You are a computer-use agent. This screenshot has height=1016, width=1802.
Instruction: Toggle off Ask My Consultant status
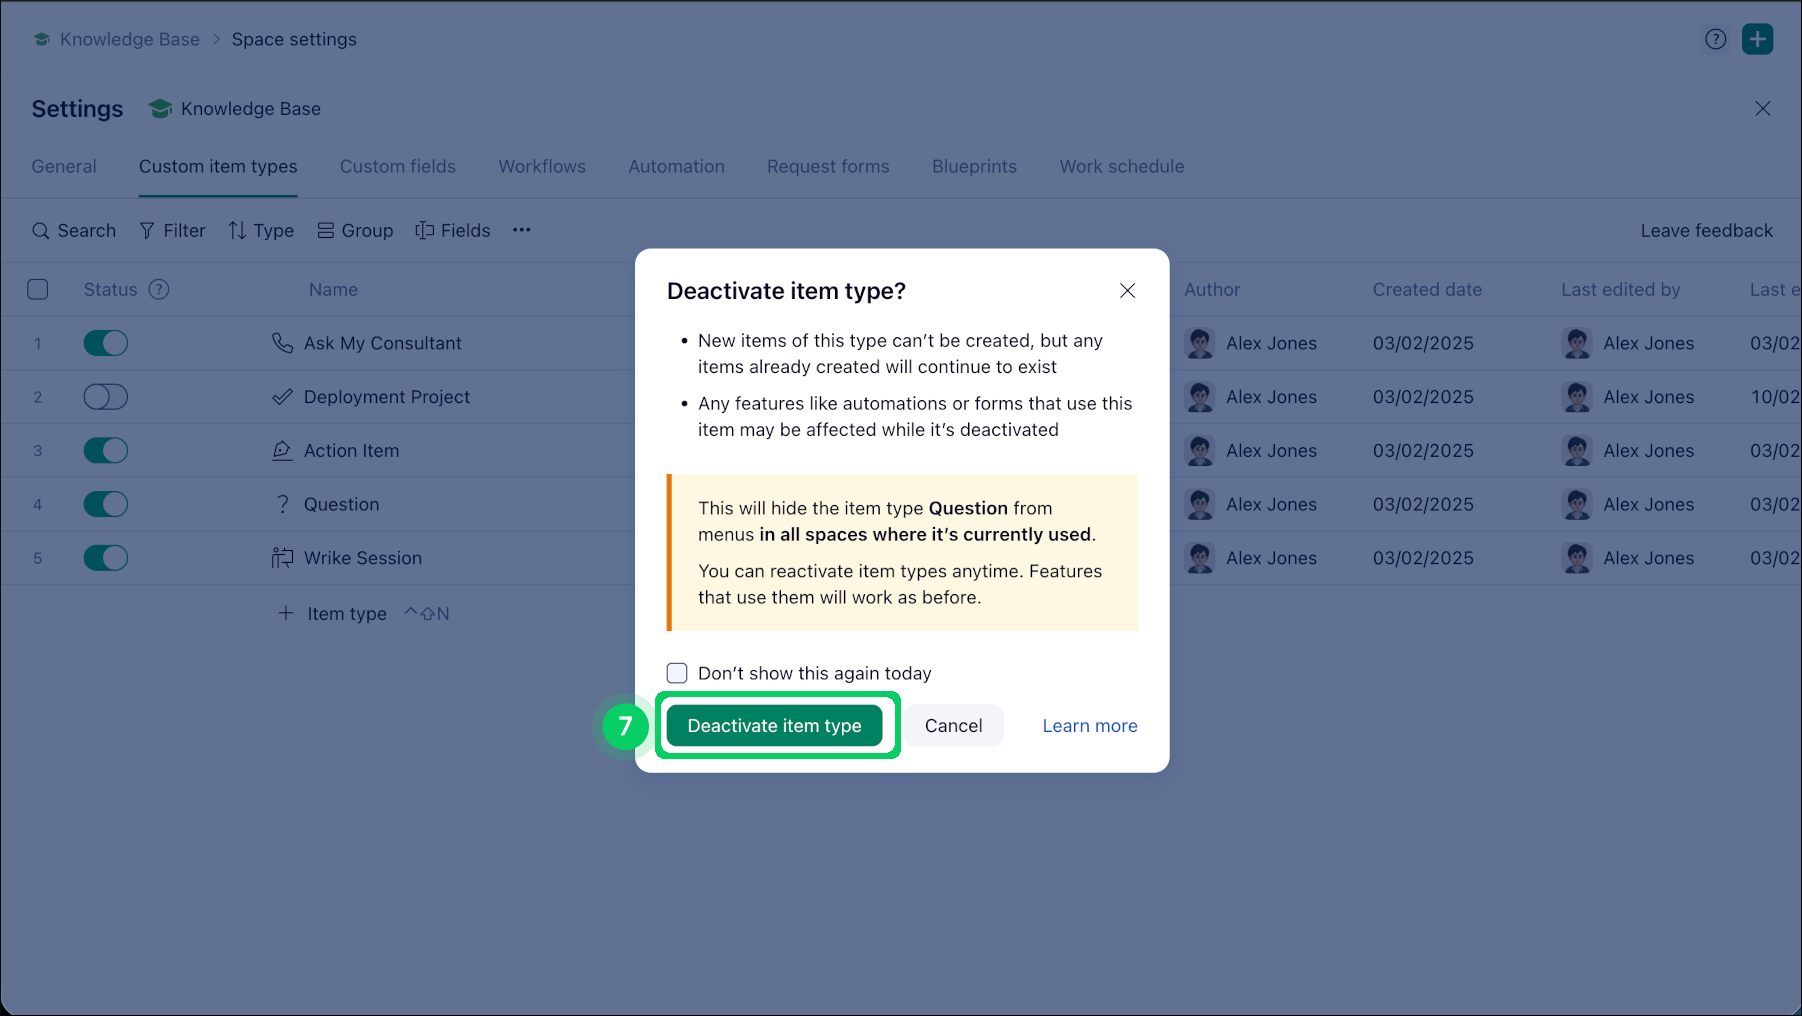click(x=106, y=343)
